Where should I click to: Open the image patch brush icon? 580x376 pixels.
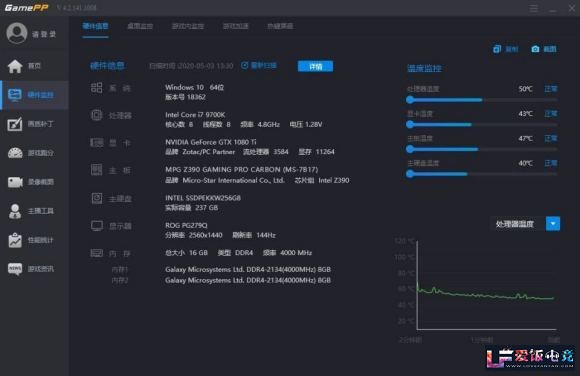point(15,124)
